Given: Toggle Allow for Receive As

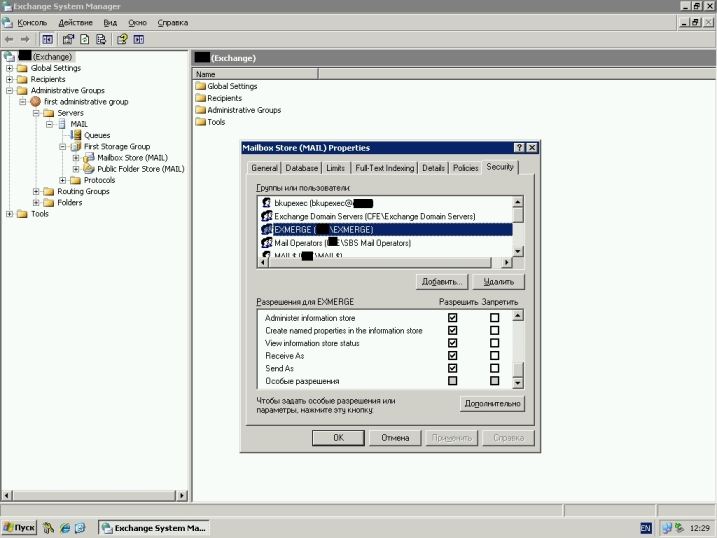Looking at the screenshot, I should (x=453, y=356).
